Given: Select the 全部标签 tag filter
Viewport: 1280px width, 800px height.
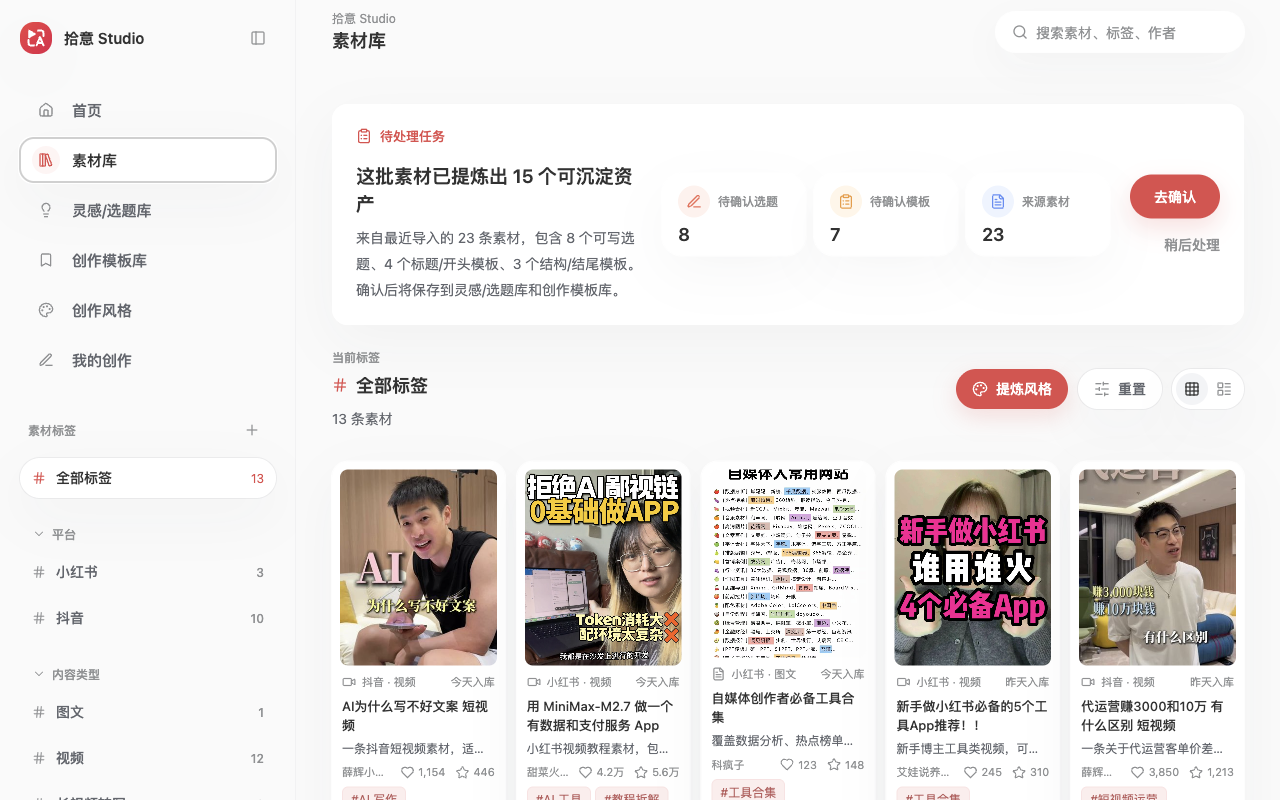Looking at the screenshot, I should (148, 478).
